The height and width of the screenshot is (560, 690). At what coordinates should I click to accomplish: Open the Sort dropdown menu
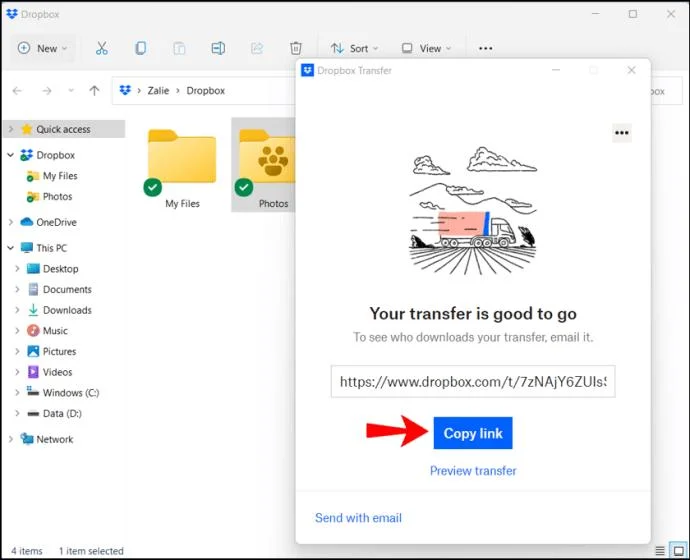[x=355, y=48]
